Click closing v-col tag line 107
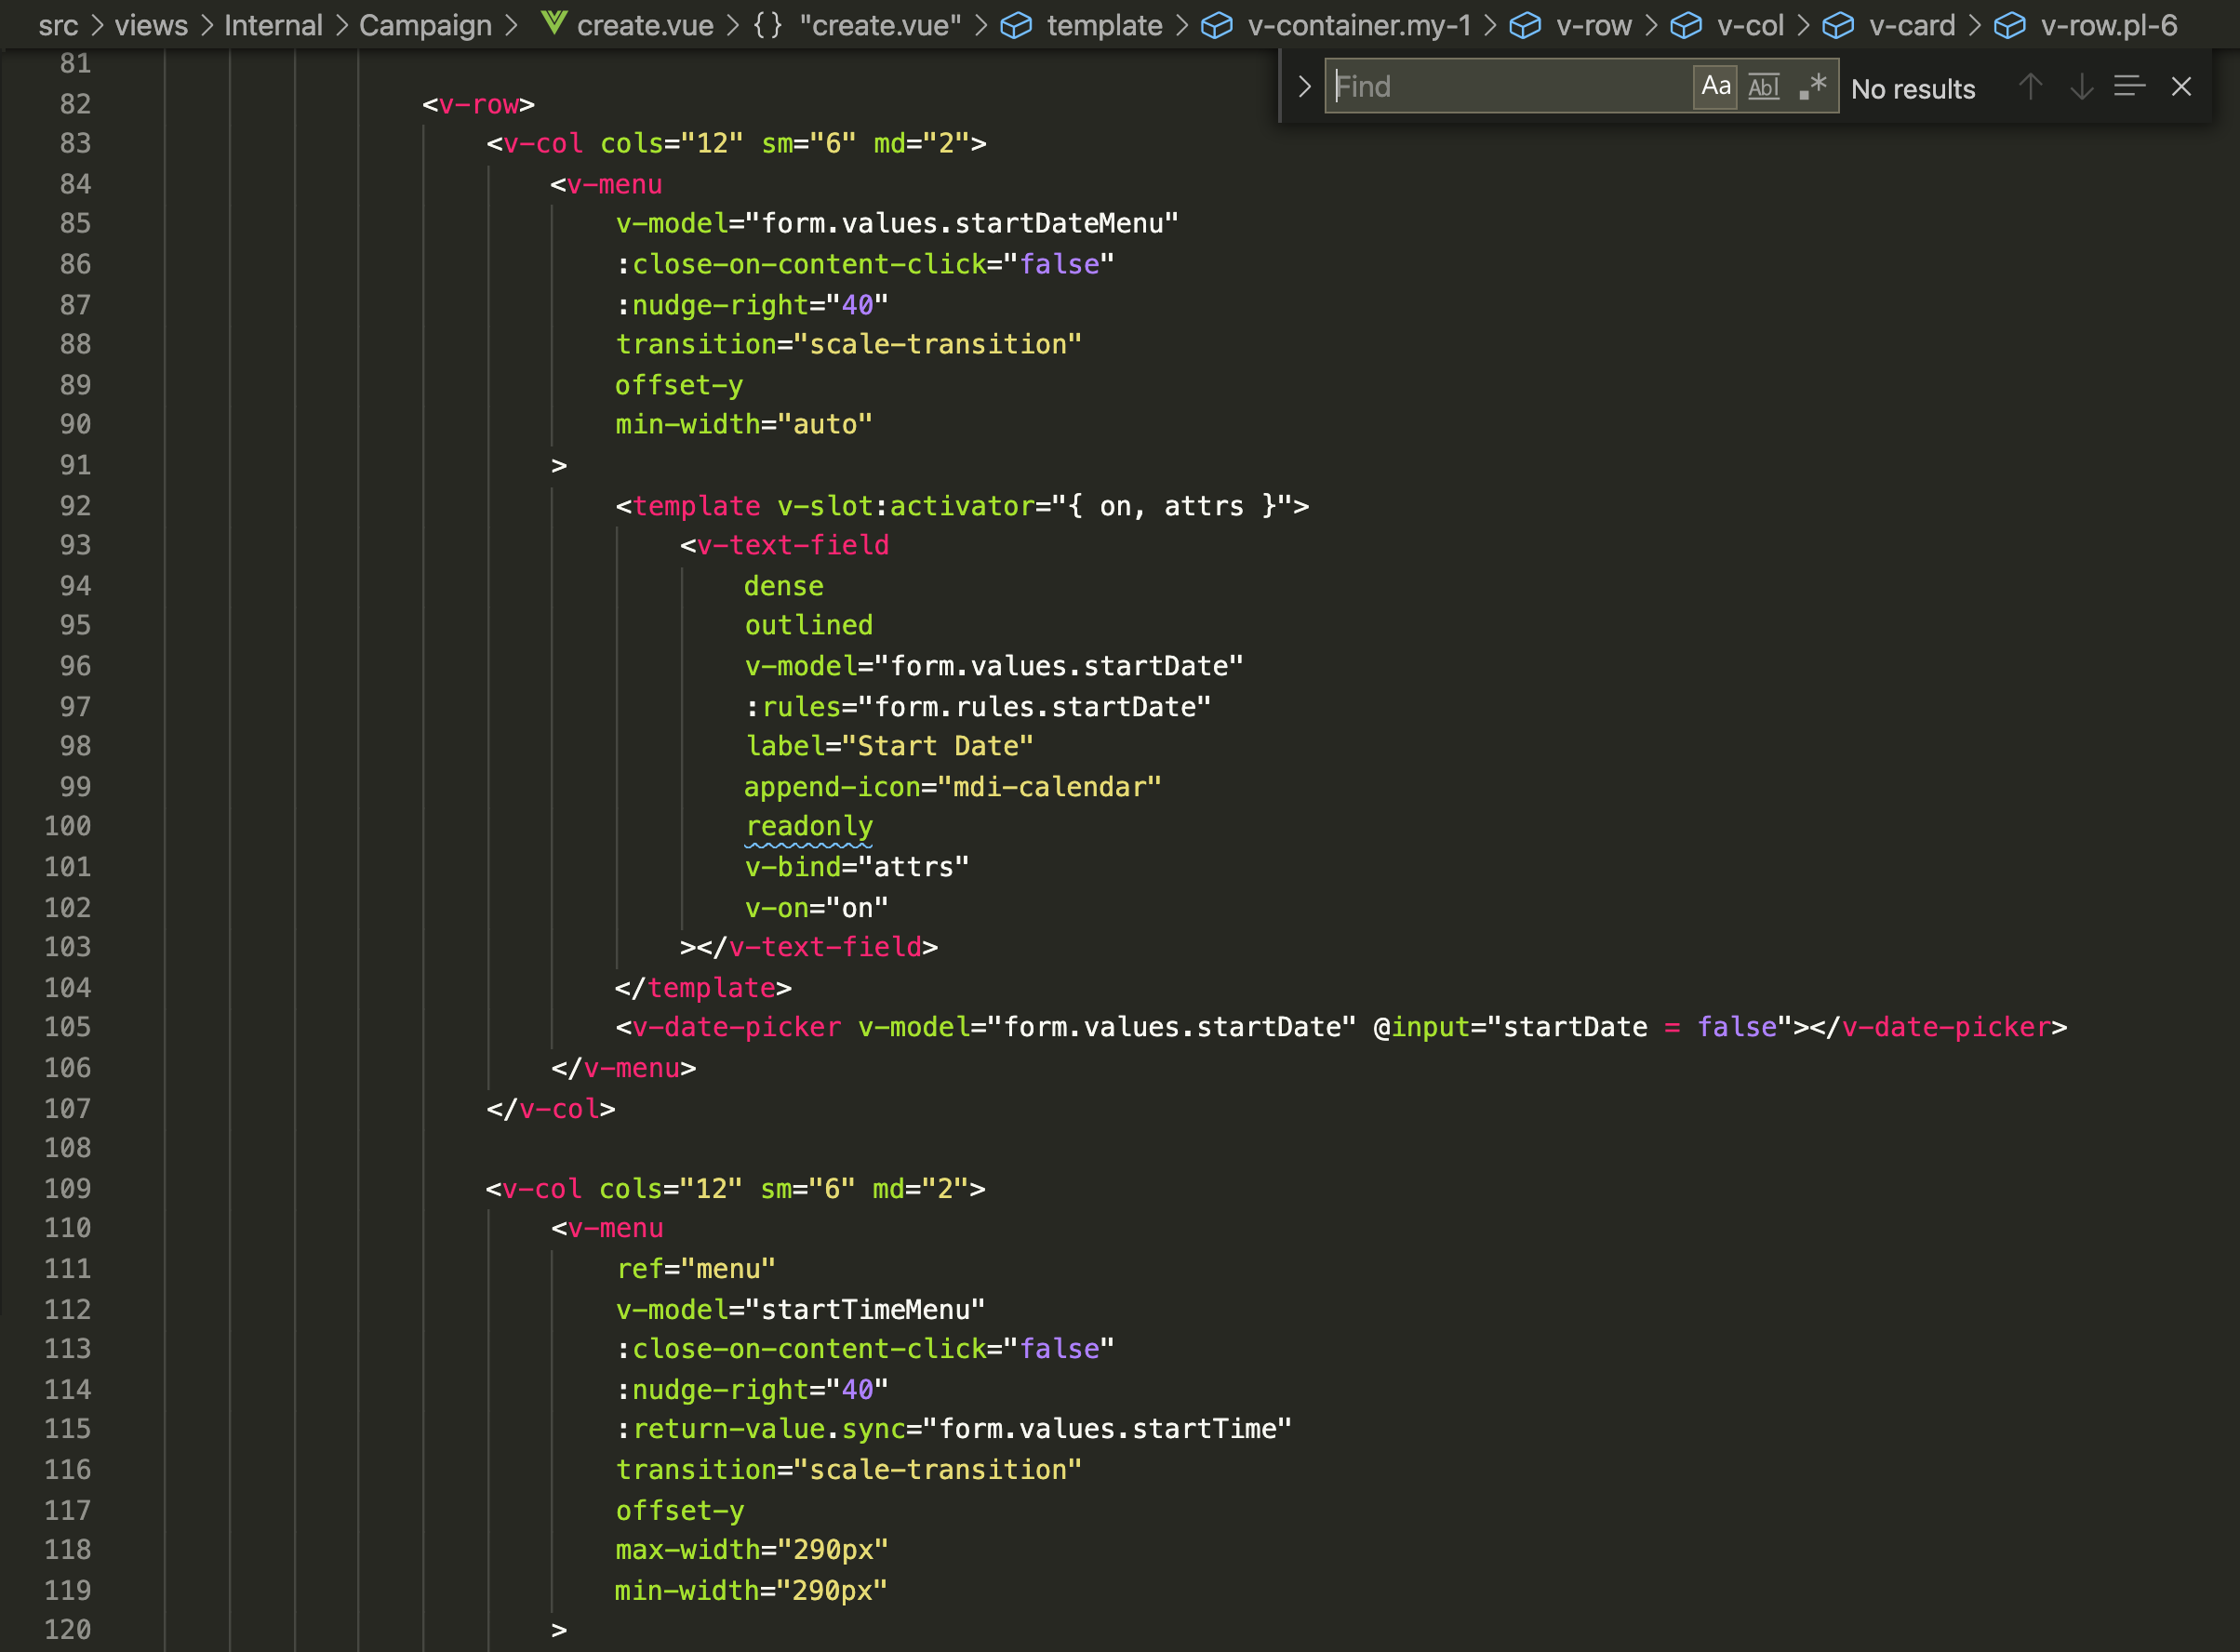Screen dimensions: 2240x1652 [551, 1109]
